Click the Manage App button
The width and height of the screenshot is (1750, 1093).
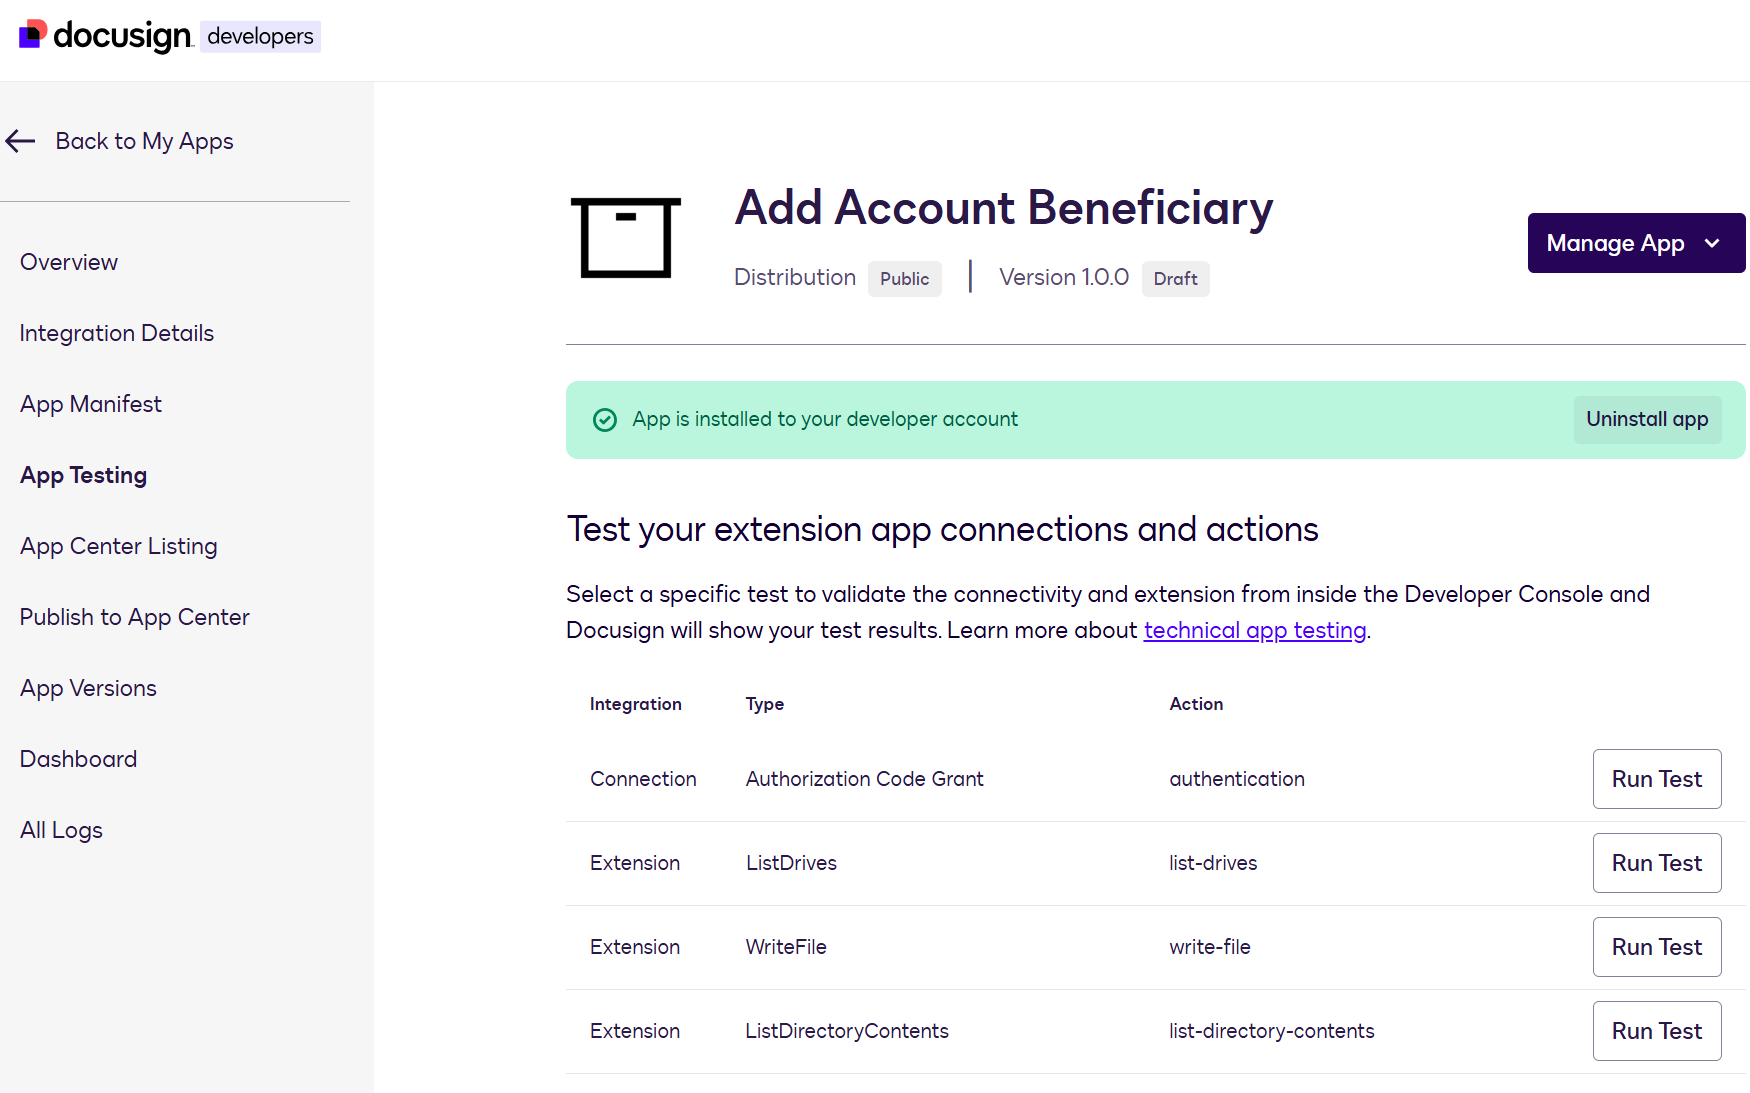1636,243
